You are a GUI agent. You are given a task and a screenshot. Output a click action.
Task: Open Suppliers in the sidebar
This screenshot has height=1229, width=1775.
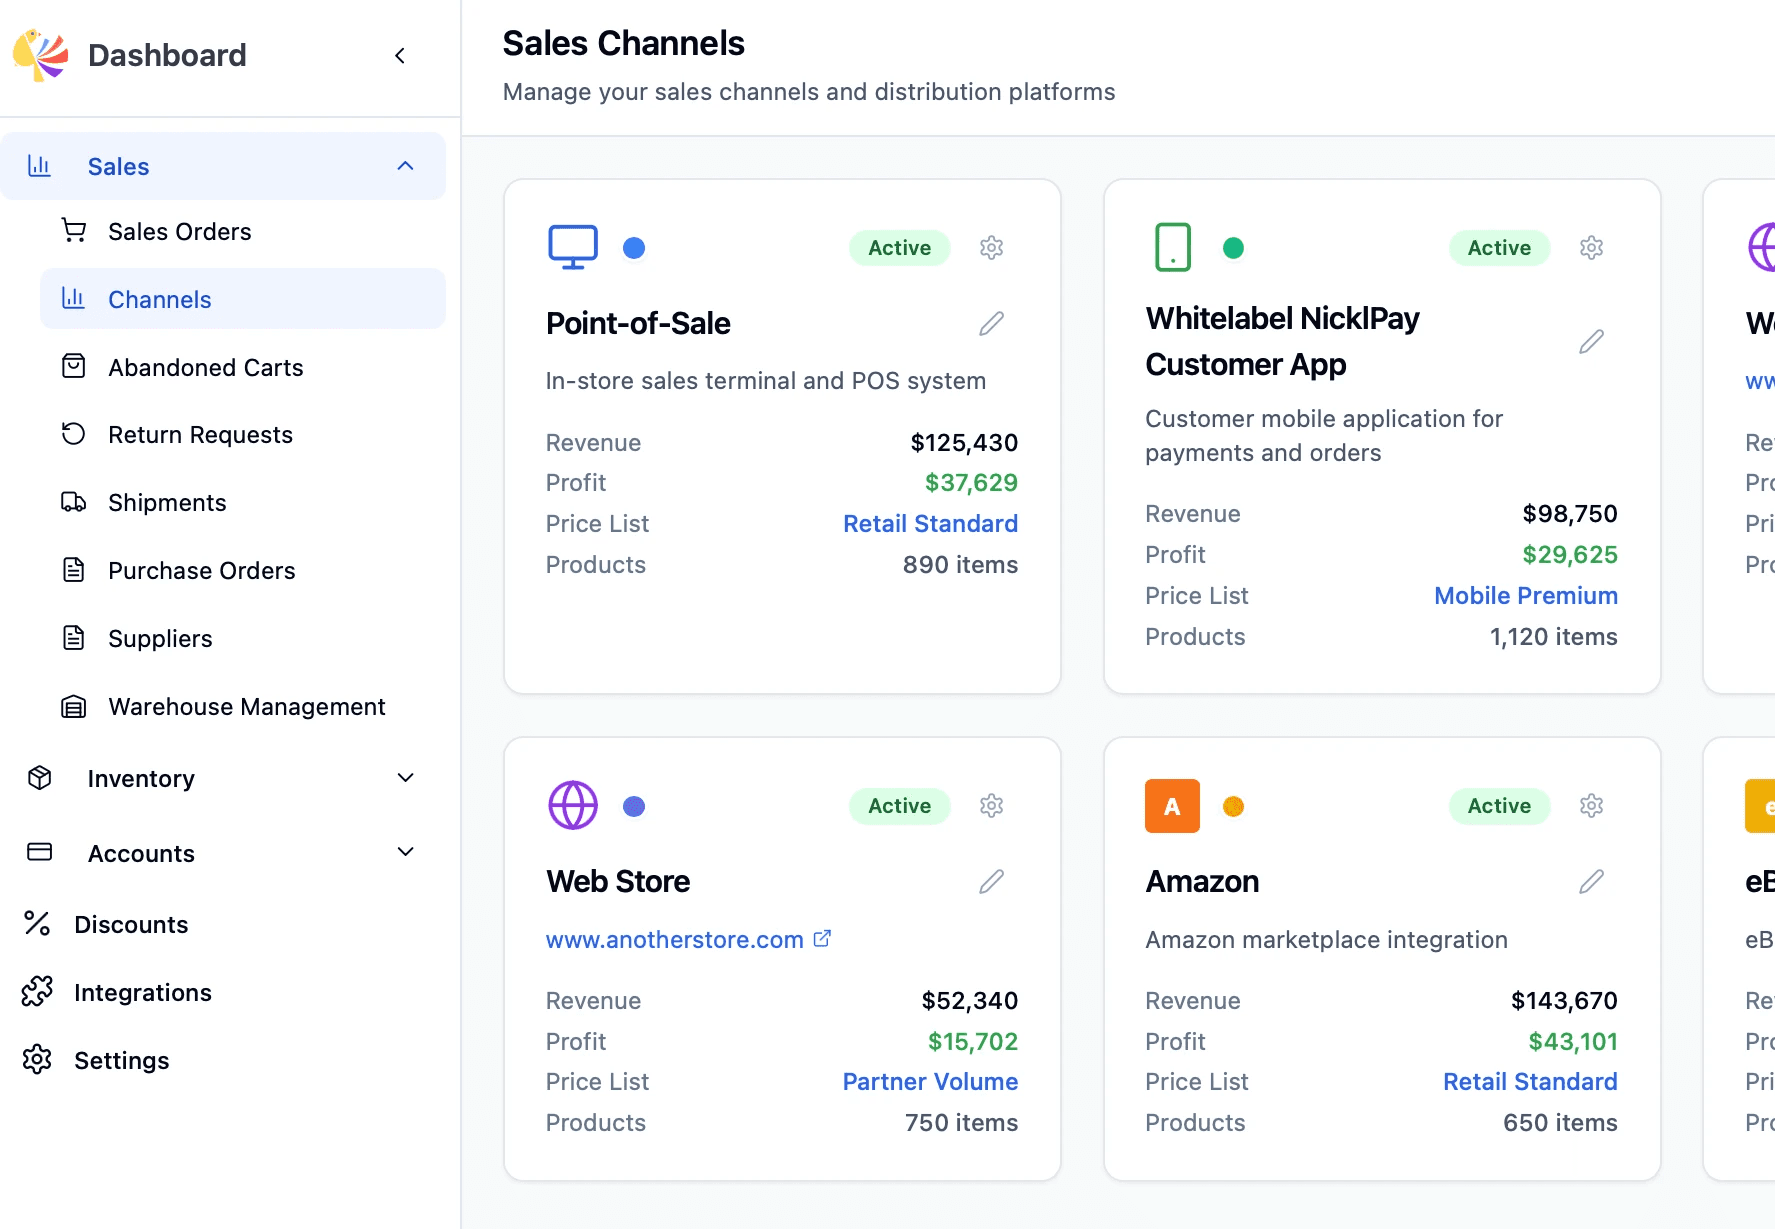pos(243,638)
